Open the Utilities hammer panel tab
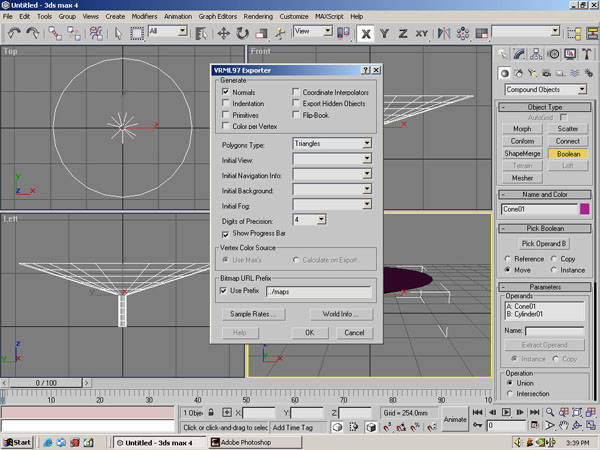Screen dimensions: 600x450 click(587, 54)
